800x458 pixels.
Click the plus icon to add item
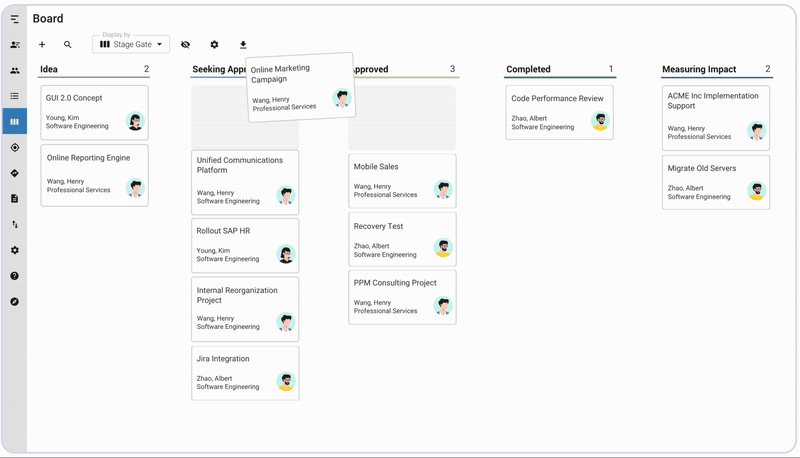[x=42, y=45]
